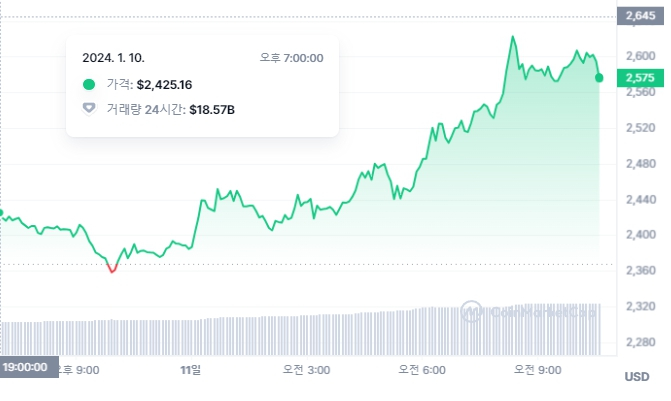The height and width of the screenshot is (401, 671).
Task: Click the highest peak of the price line
Action: 513,37
